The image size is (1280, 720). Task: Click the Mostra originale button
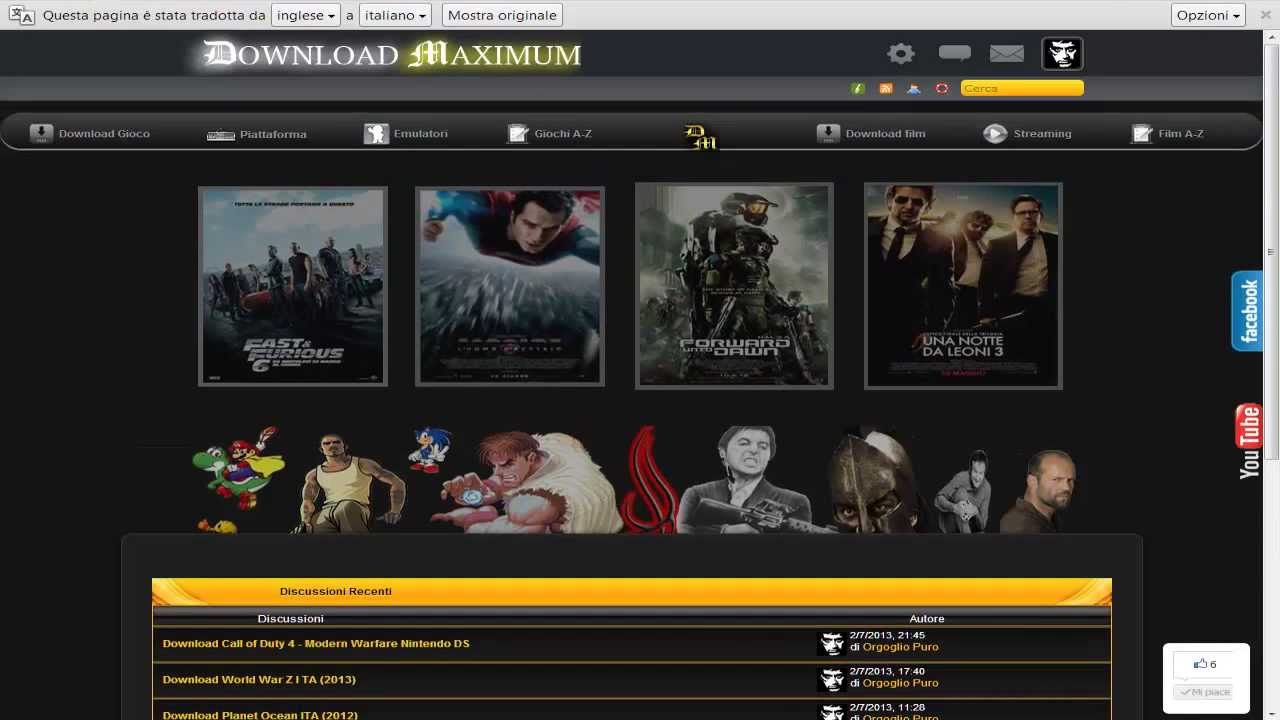pos(502,15)
